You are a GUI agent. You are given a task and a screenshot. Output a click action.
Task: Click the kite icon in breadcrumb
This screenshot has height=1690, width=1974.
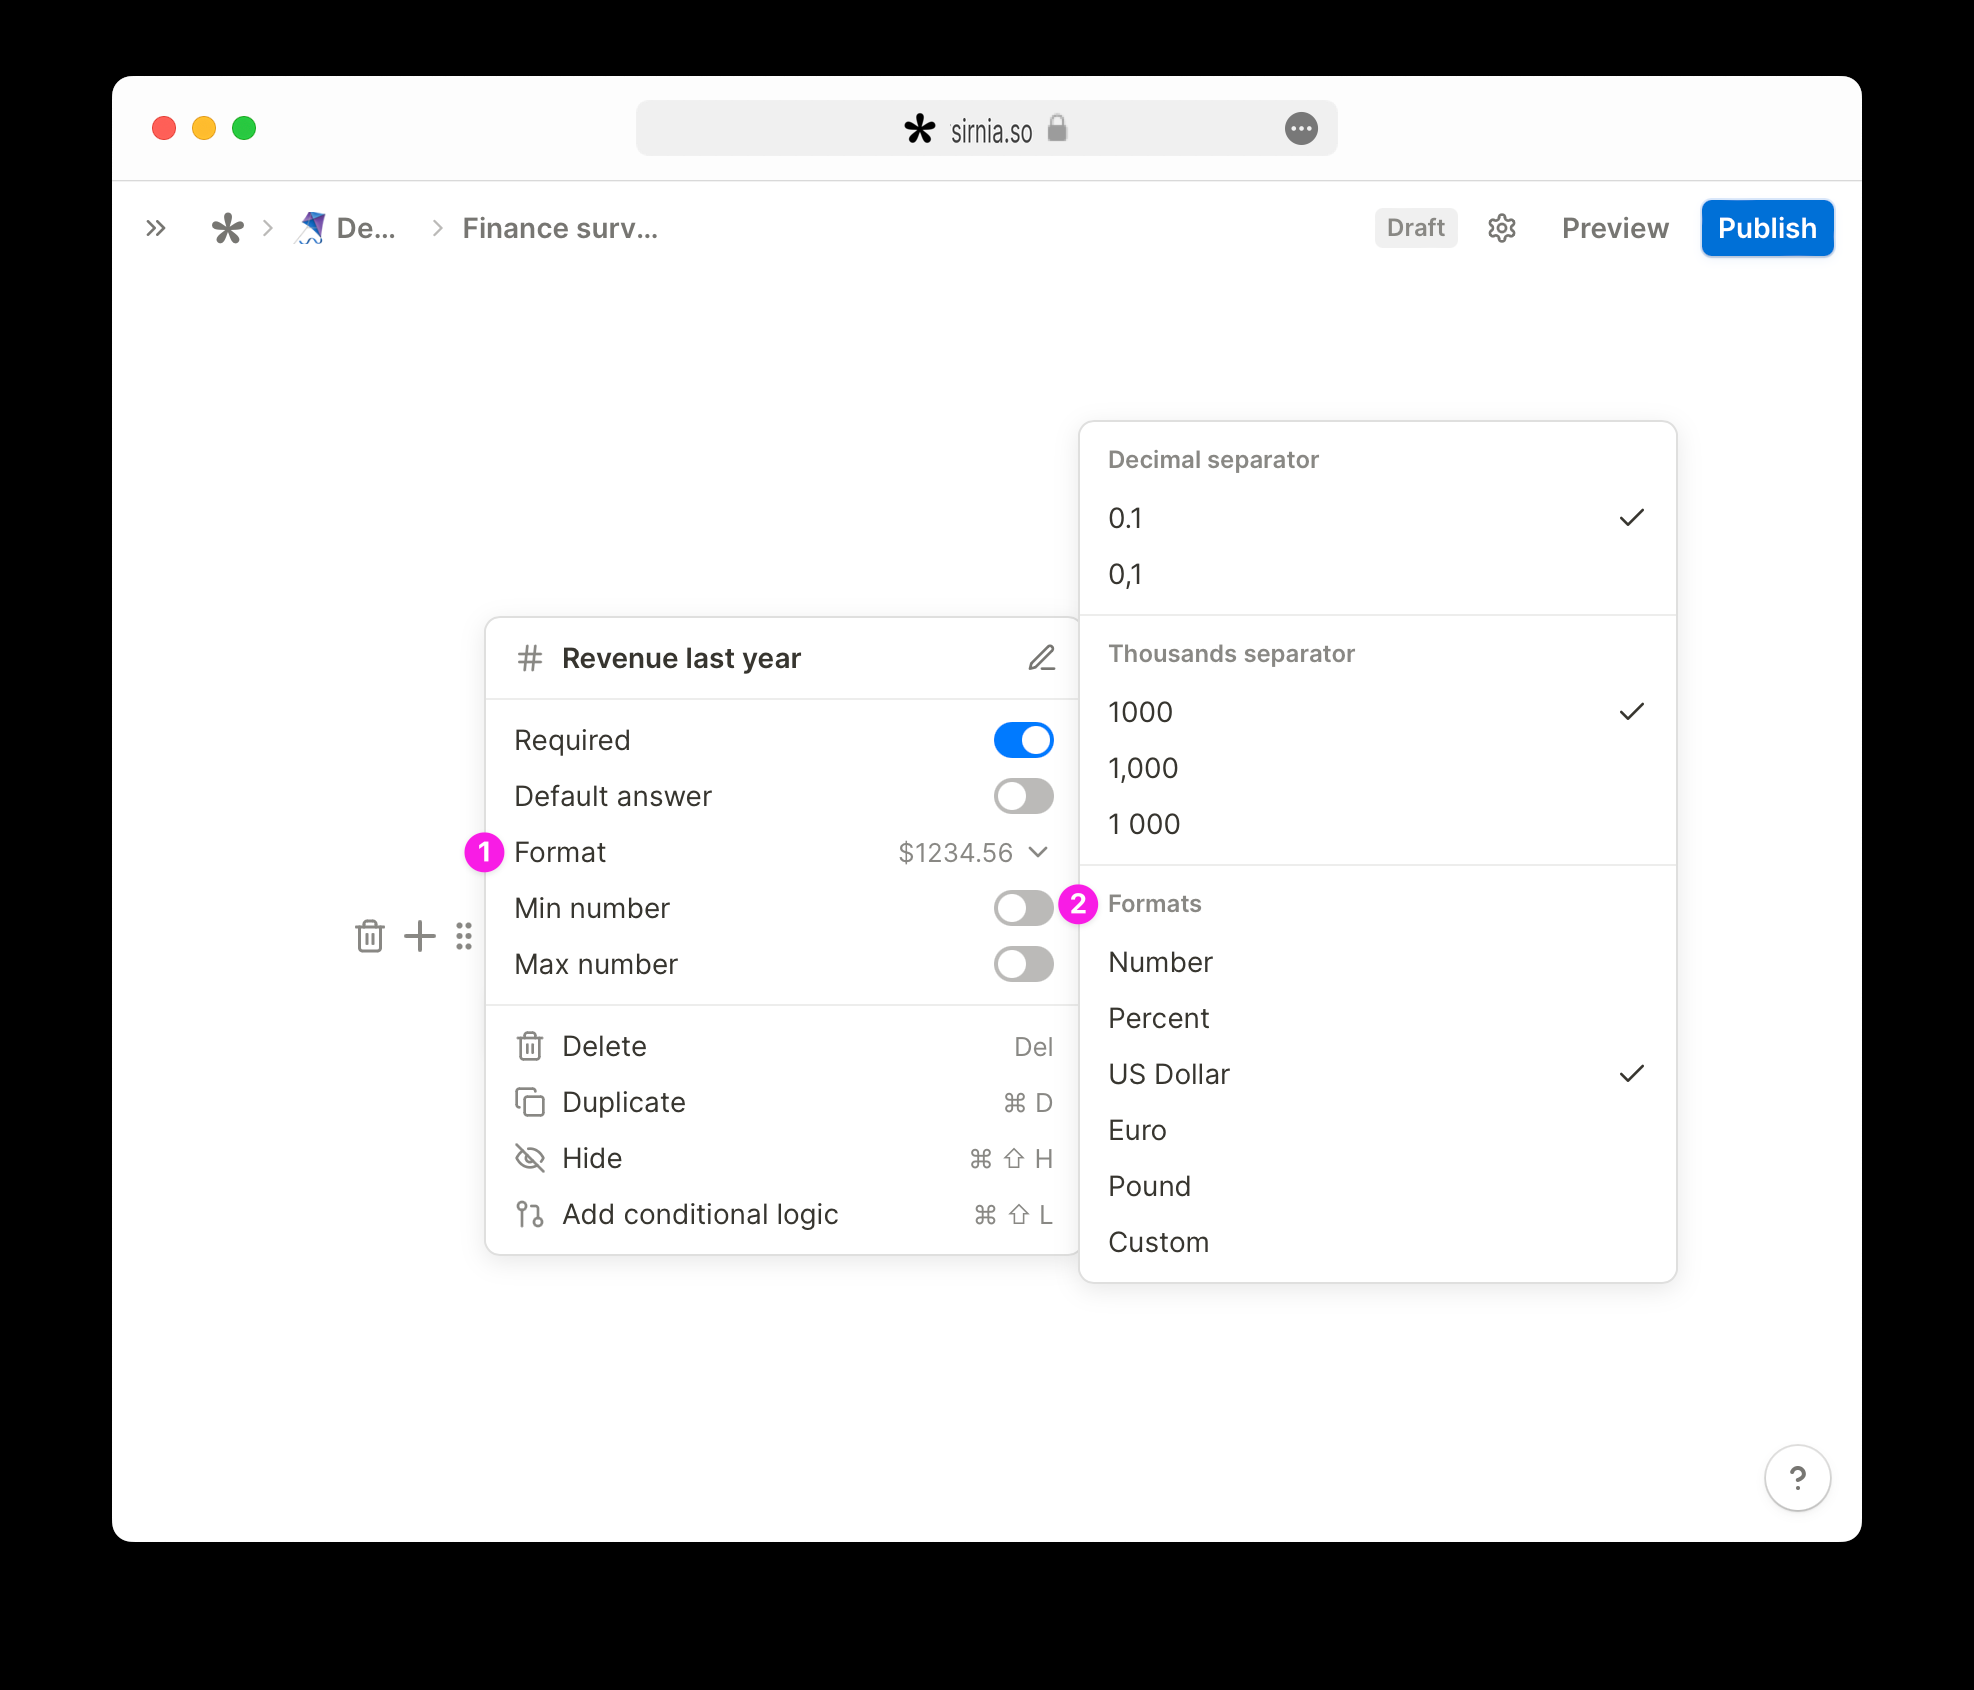311,228
